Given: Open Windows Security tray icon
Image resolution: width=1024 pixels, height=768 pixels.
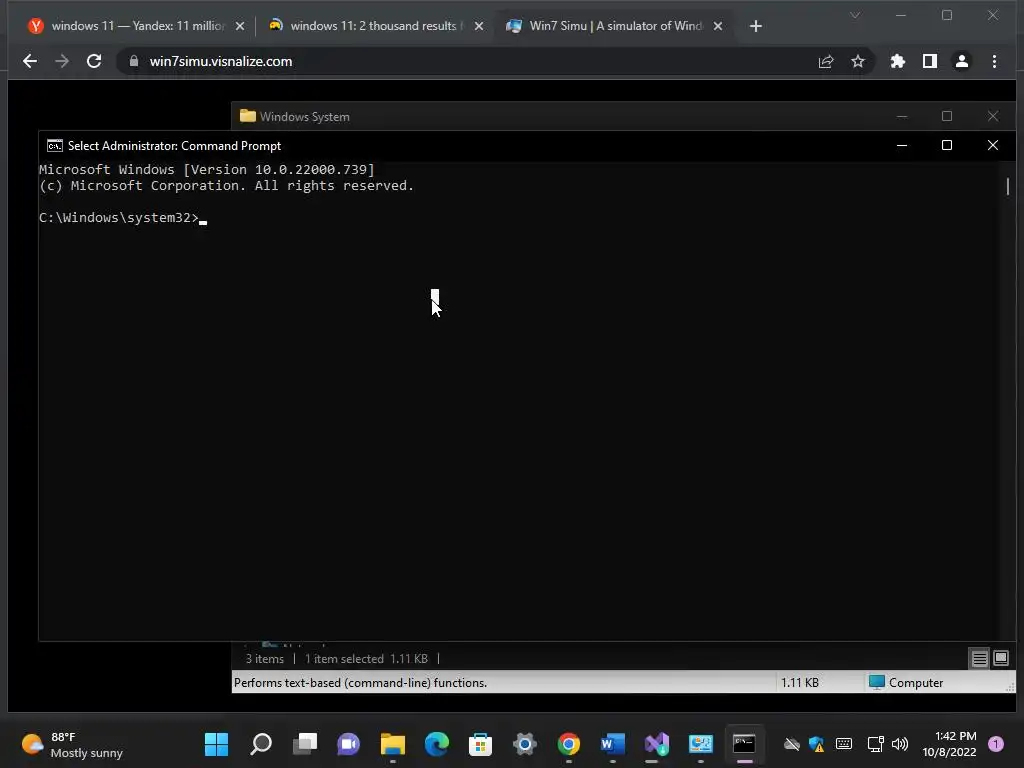Looking at the screenshot, I should [816, 744].
